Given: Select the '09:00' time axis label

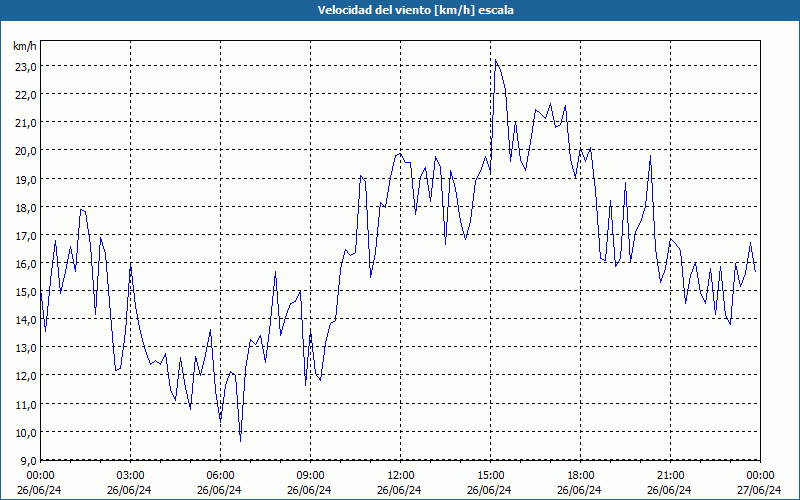Looking at the screenshot, I should point(309,476).
